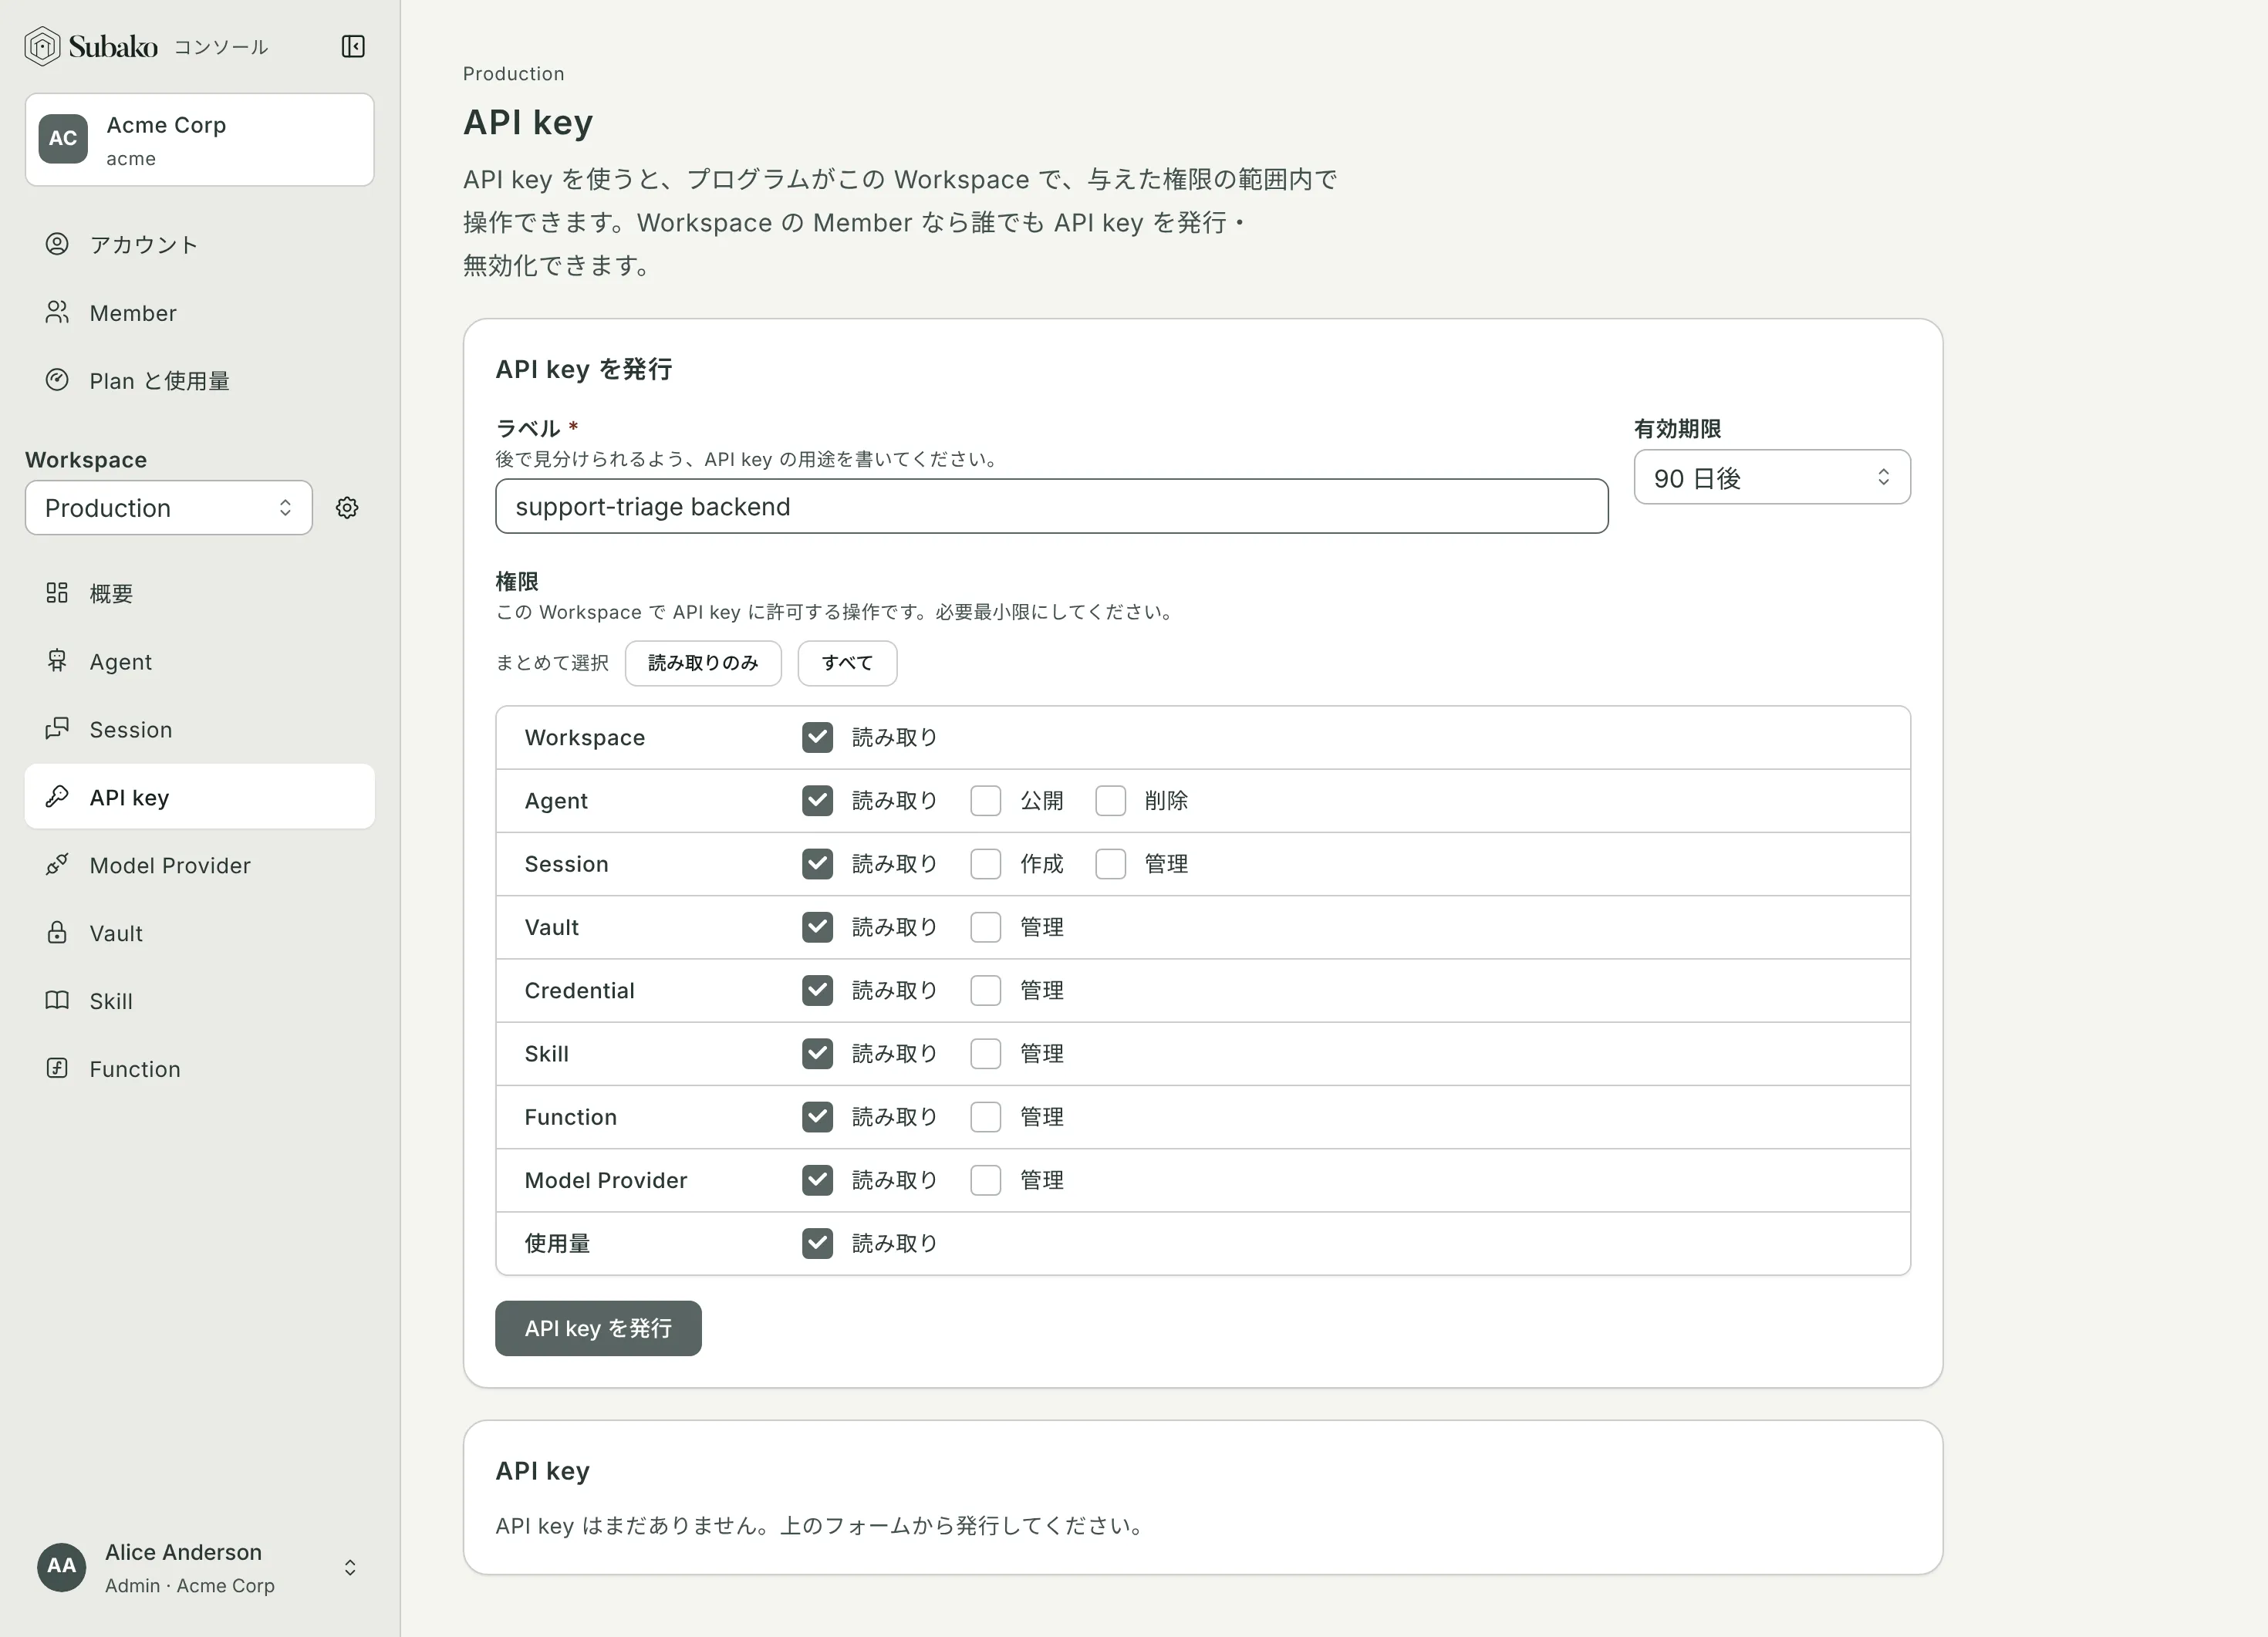Open Workspace settings gear icon
Screen dimensions: 2268x1637
pos(347,508)
